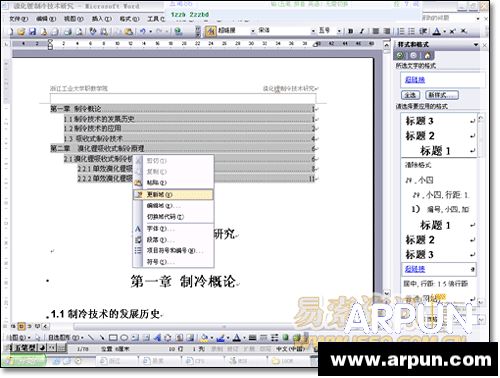Click the table of contents entry 1.2 制冷技术的应用

[x=189, y=128]
